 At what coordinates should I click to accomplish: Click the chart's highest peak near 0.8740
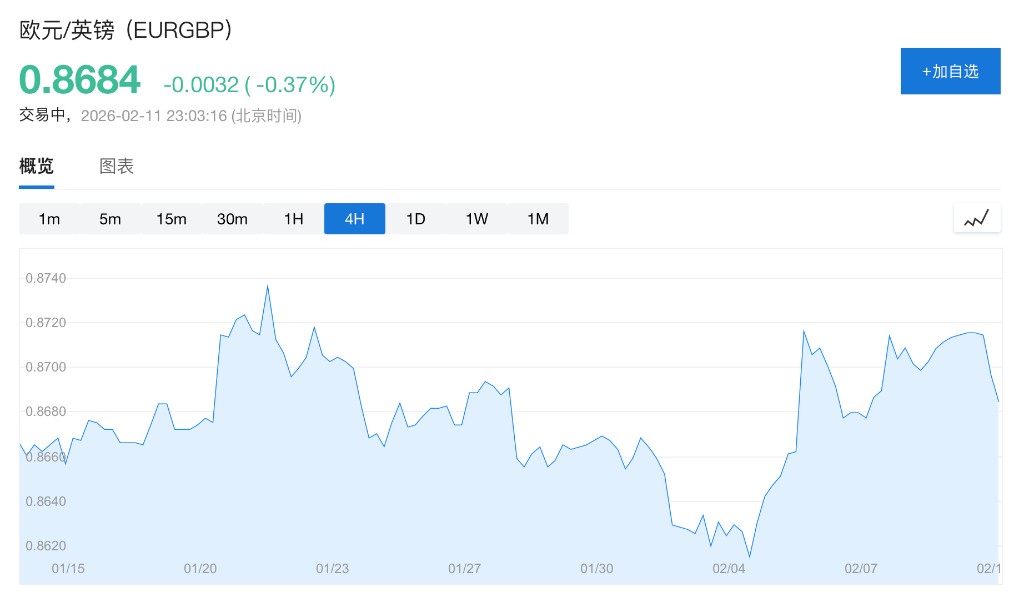point(267,287)
